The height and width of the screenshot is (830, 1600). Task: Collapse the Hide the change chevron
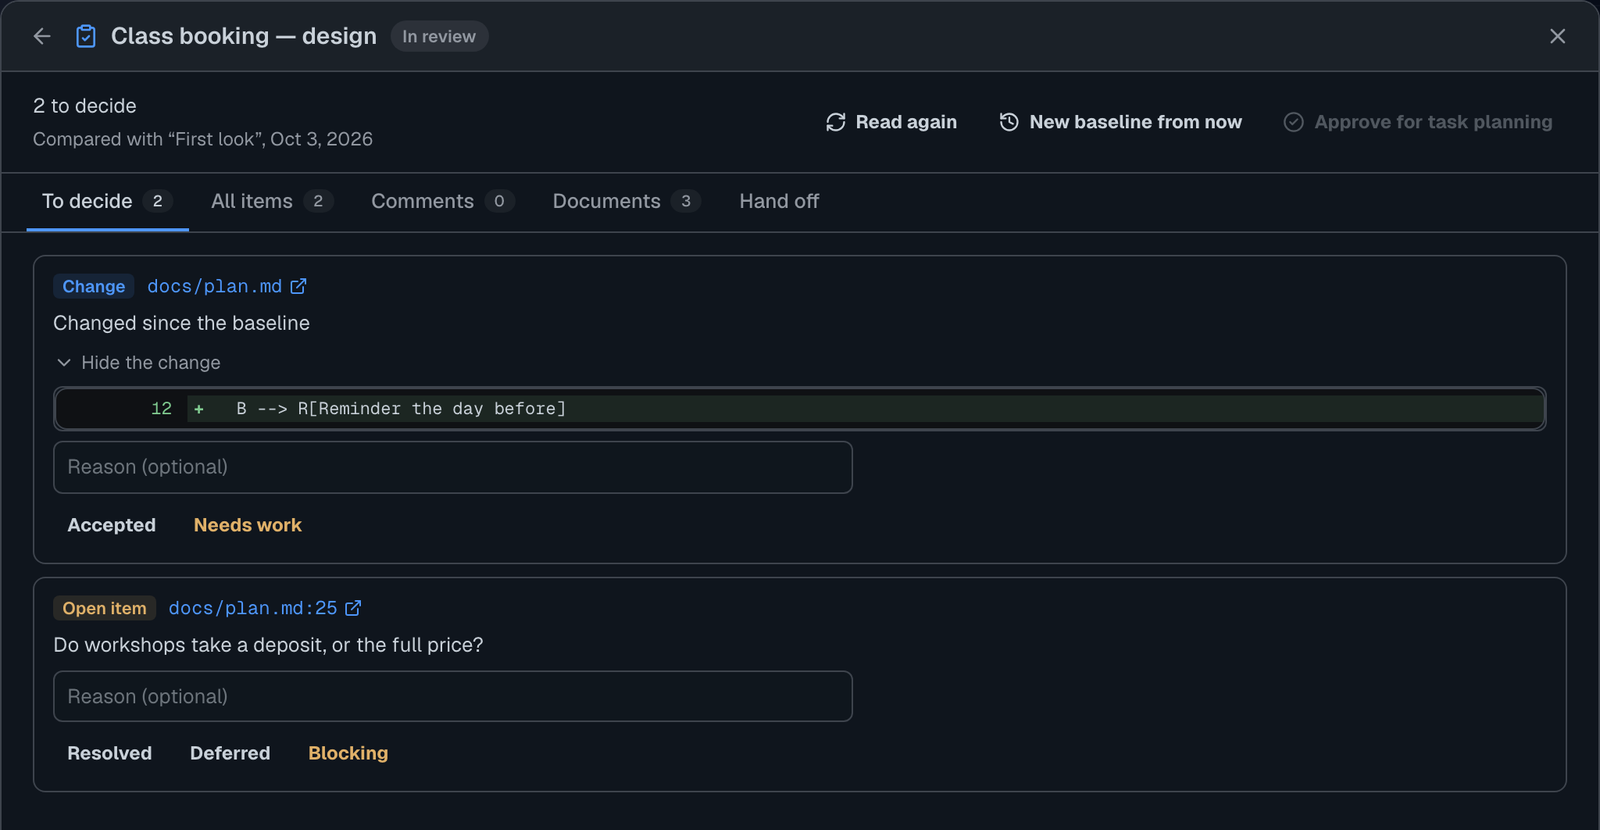(64, 363)
